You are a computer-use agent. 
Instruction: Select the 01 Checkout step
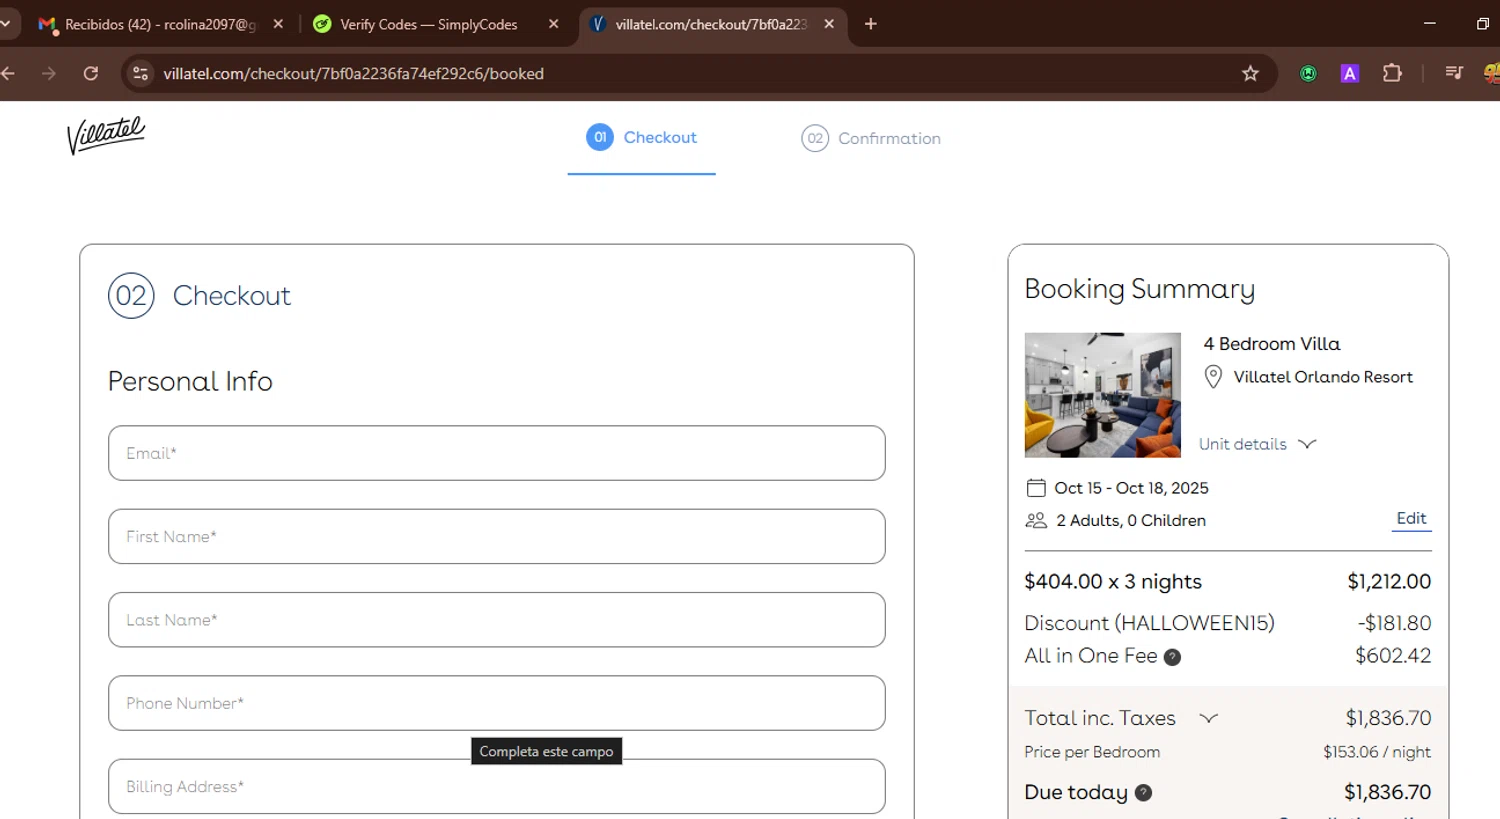point(642,137)
